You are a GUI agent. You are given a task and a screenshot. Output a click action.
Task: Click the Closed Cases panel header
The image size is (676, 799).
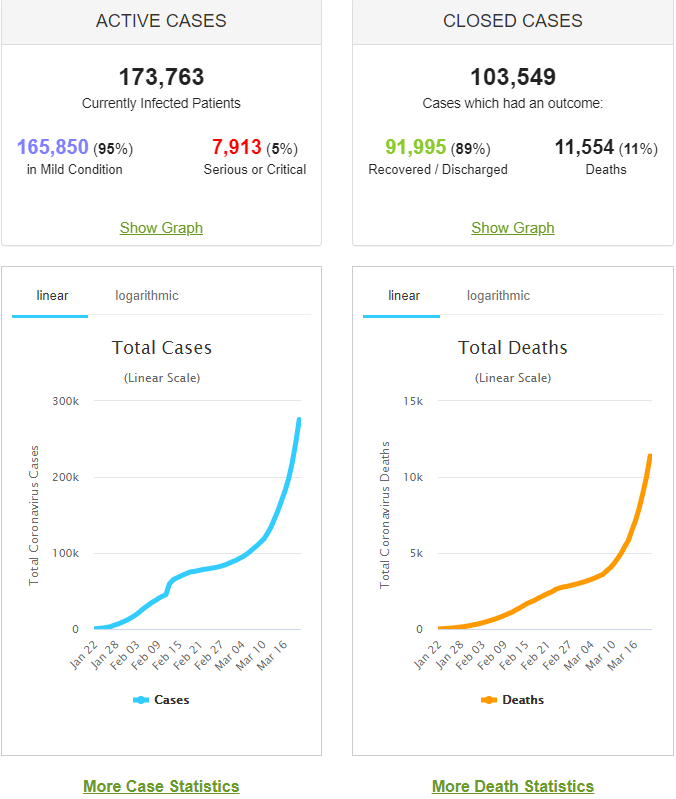pos(512,21)
